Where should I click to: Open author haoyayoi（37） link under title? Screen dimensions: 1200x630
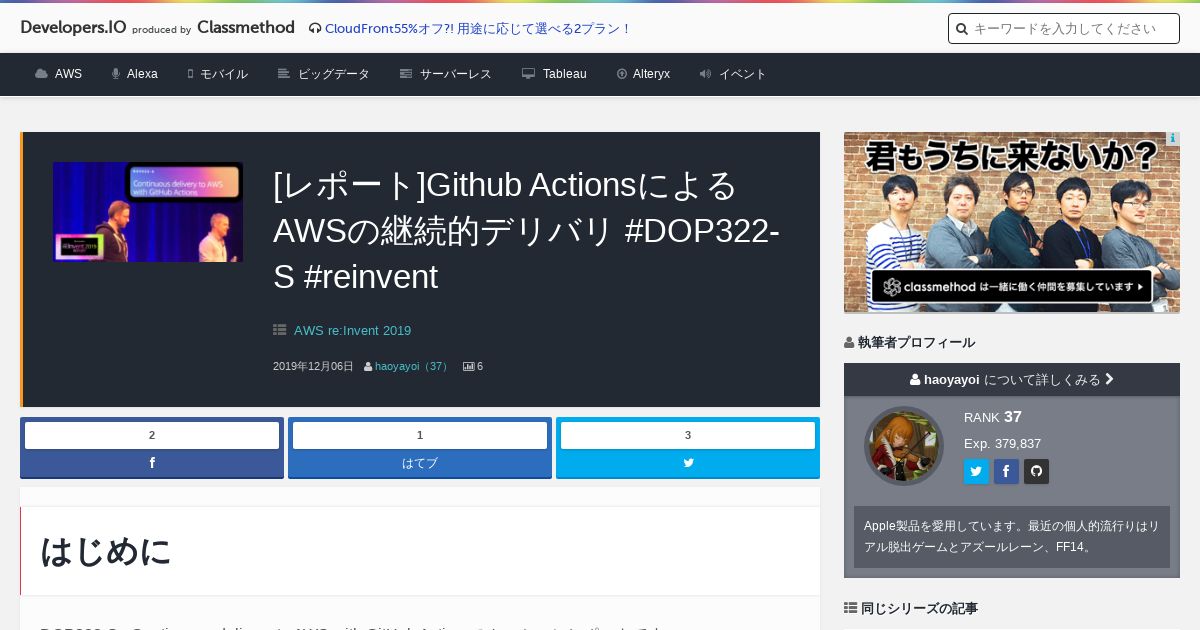tap(413, 367)
